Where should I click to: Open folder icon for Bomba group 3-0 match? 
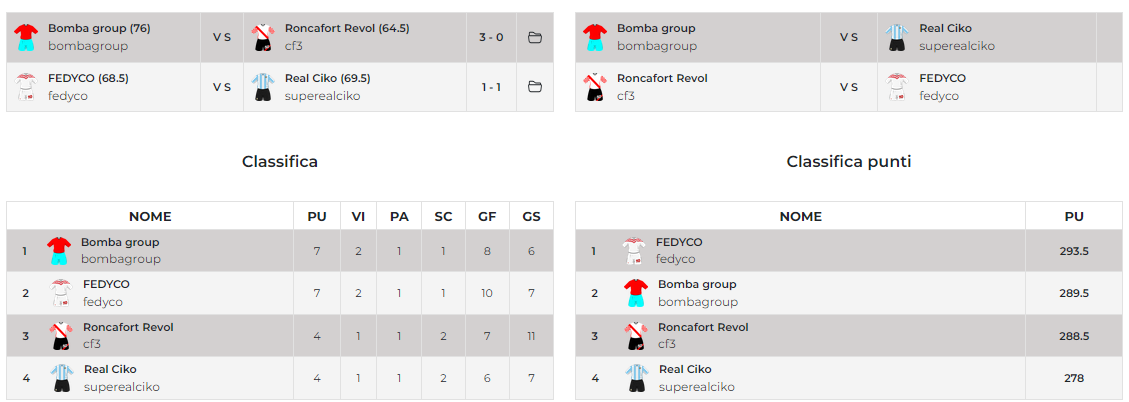pyautogui.click(x=535, y=37)
